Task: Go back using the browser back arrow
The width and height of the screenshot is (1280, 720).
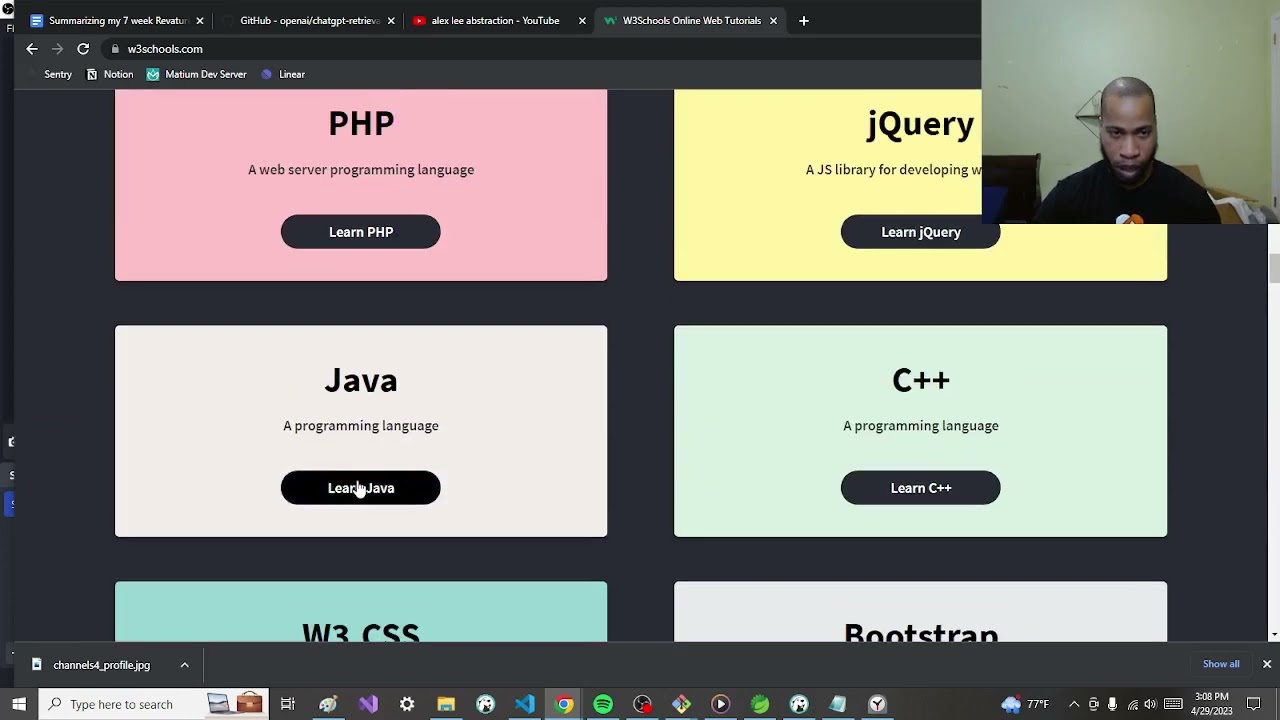Action: pos(32,49)
